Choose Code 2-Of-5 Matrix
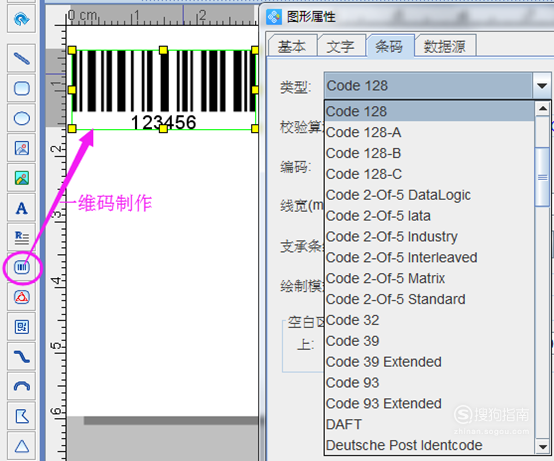 tap(429, 278)
